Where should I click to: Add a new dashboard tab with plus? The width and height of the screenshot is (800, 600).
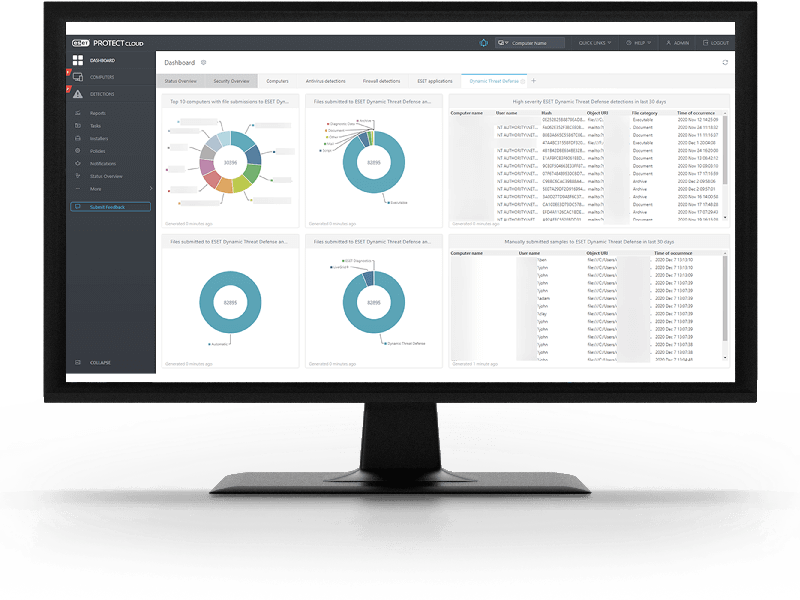click(x=533, y=80)
